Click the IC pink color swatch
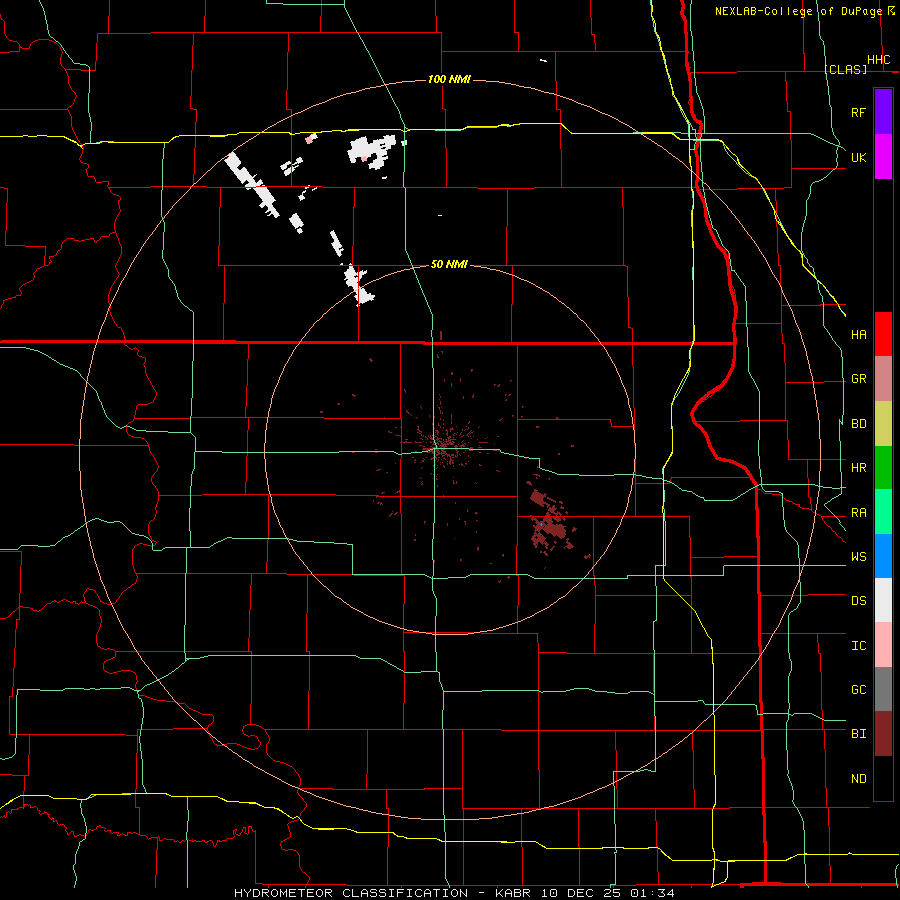The height and width of the screenshot is (900, 900). click(883, 645)
